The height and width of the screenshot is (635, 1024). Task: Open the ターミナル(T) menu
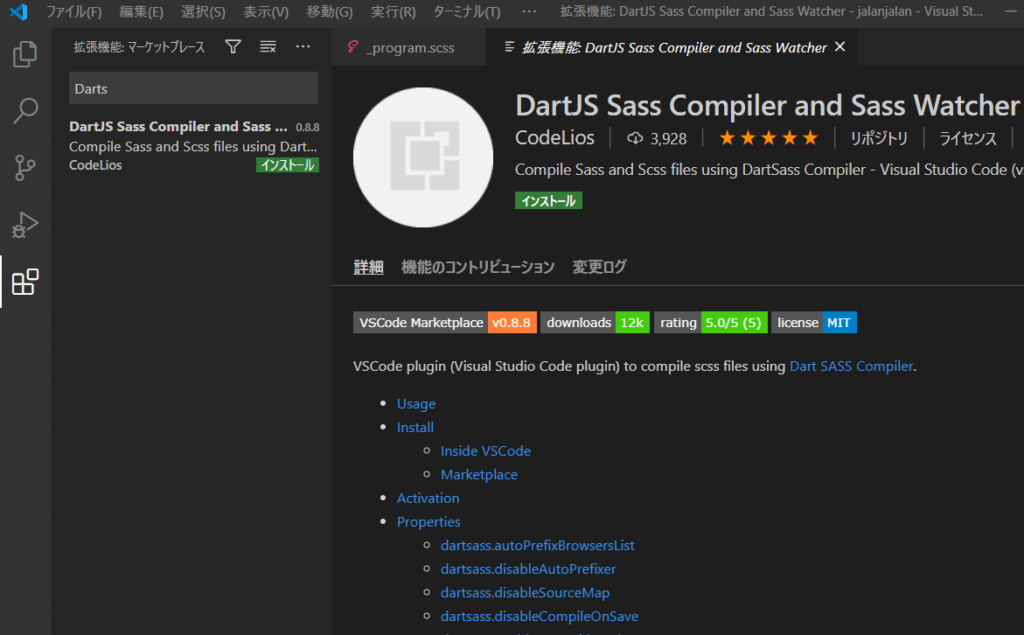click(x=467, y=12)
